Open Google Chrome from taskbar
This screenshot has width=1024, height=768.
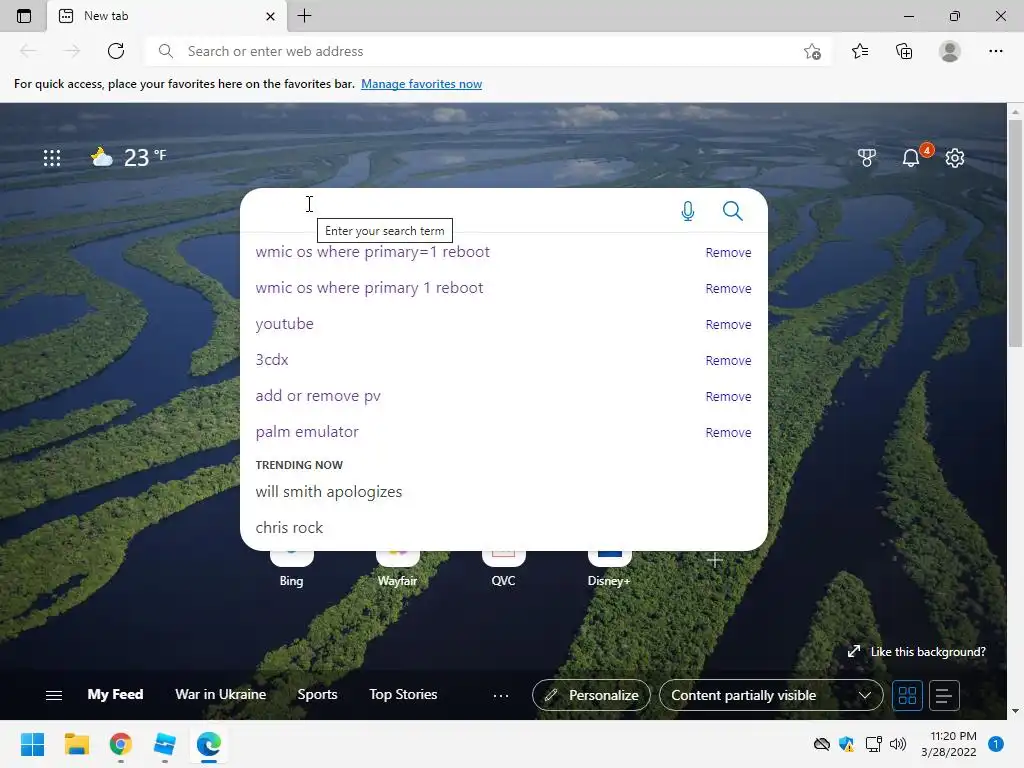tap(121, 744)
